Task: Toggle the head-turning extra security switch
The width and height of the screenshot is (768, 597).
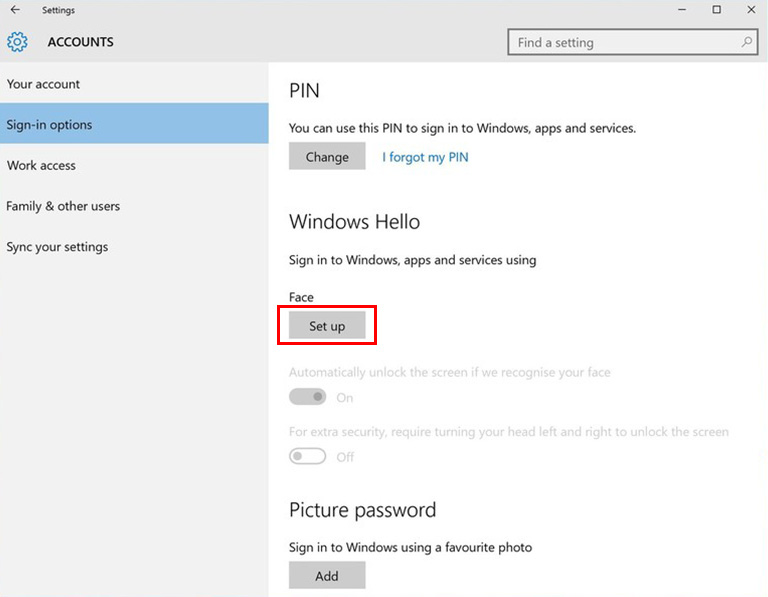Action: tap(308, 456)
